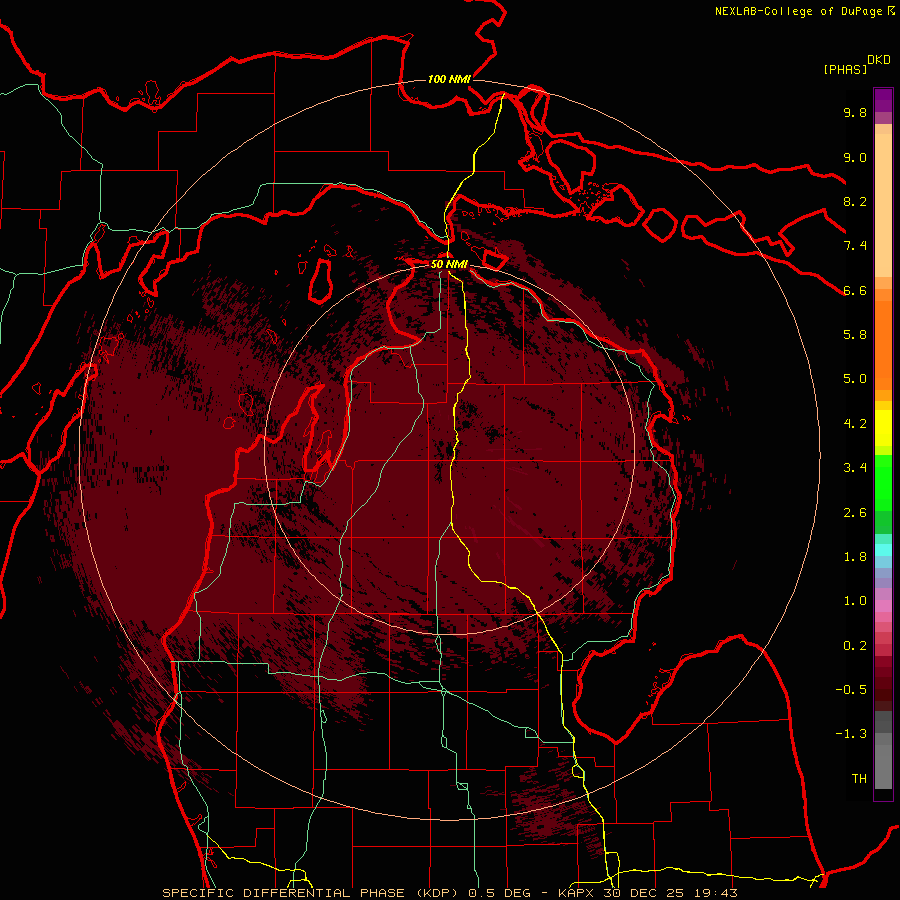Click the KAPX radar site identifier

(x=576, y=893)
